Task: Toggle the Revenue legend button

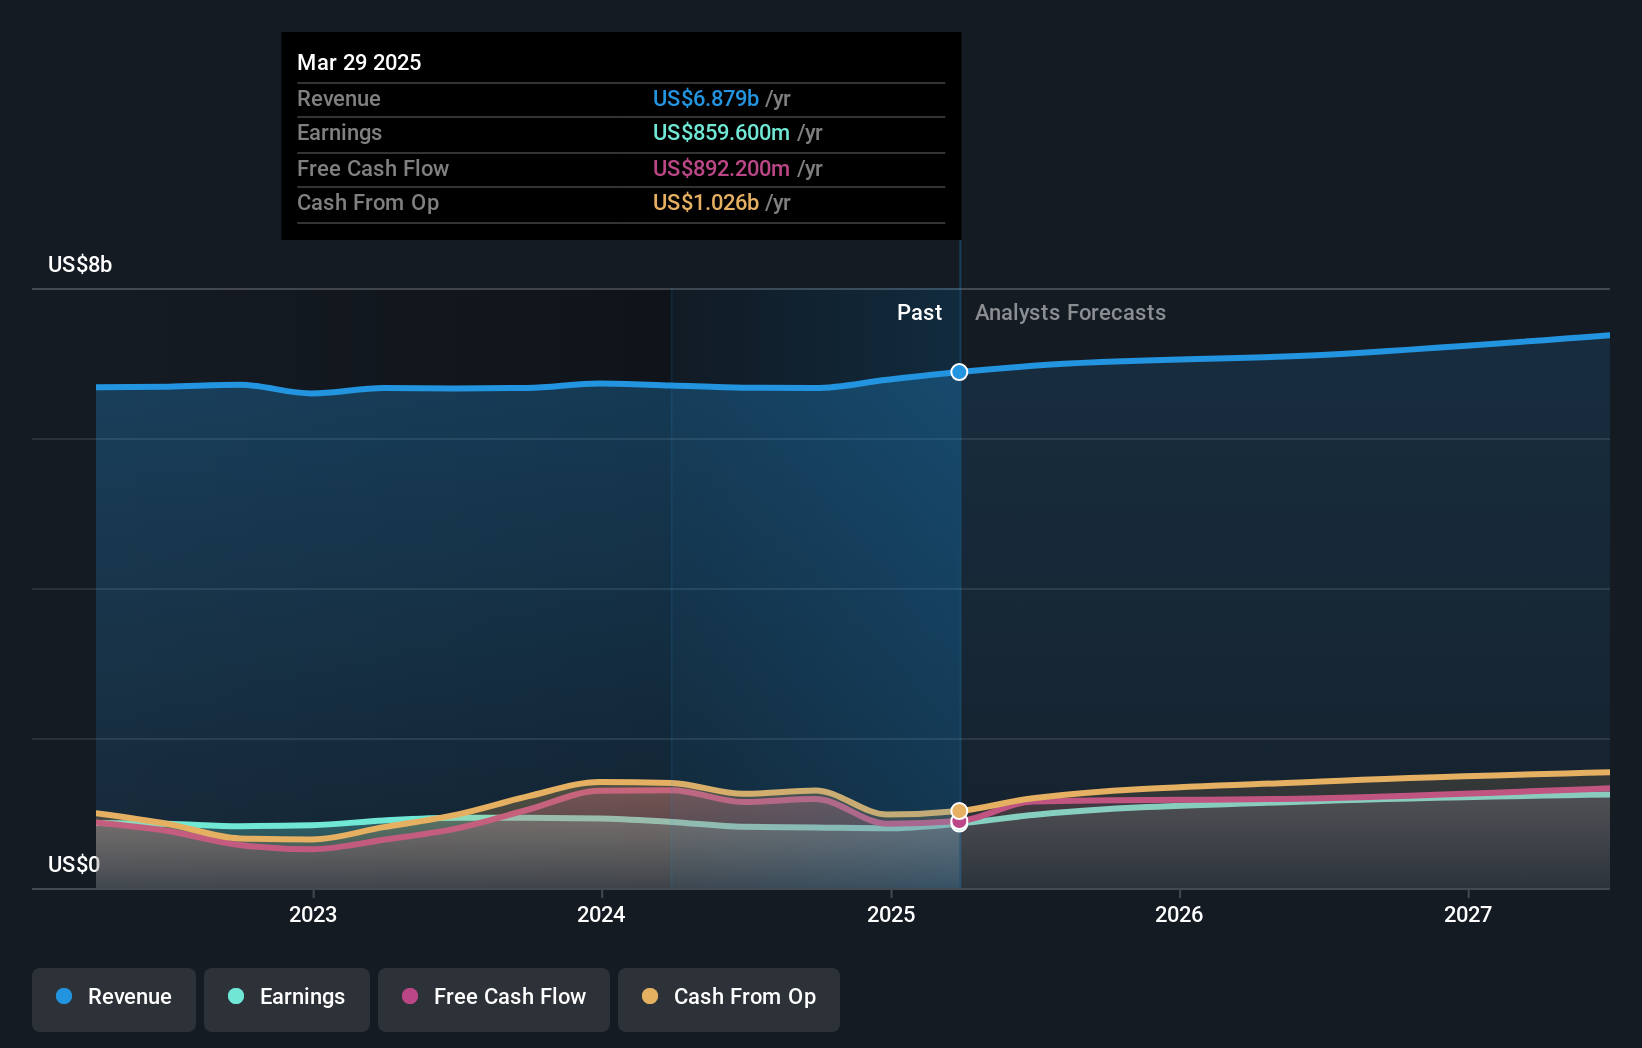Action: tap(114, 999)
